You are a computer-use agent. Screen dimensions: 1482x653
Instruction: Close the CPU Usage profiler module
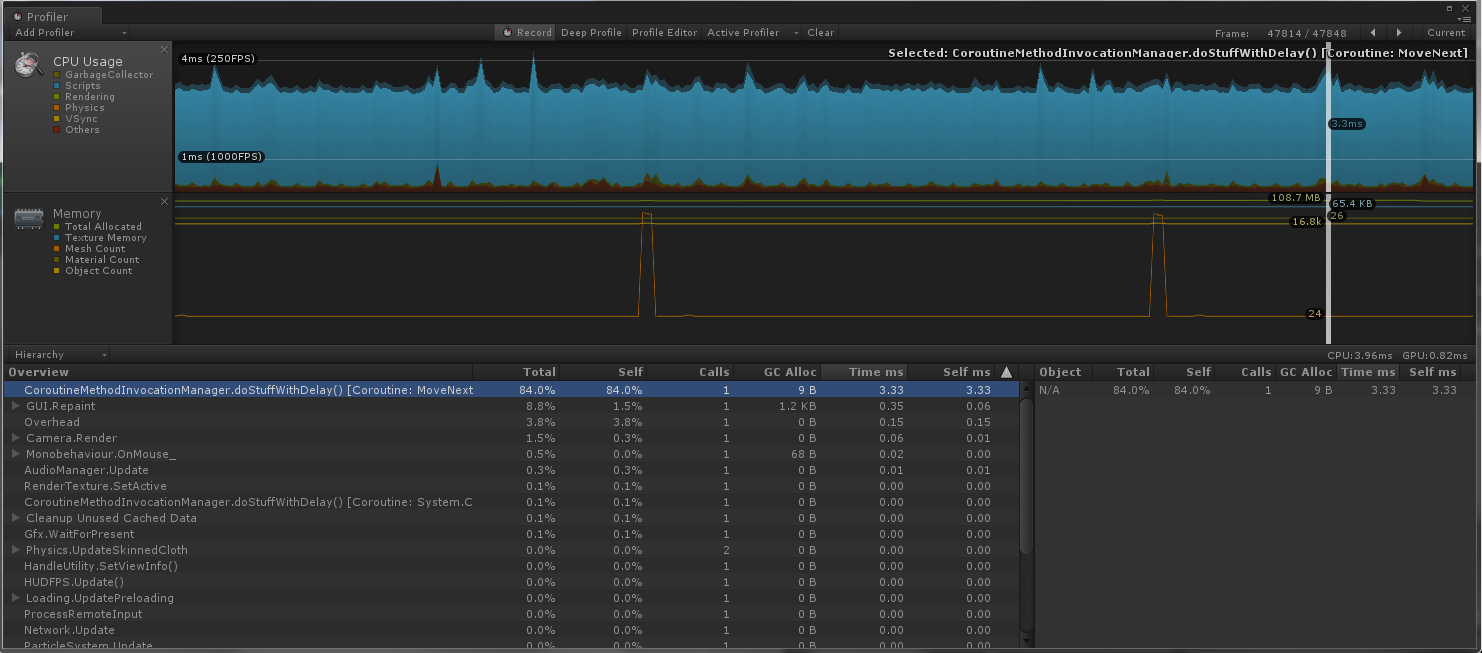pyautogui.click(x=164, y=48)
